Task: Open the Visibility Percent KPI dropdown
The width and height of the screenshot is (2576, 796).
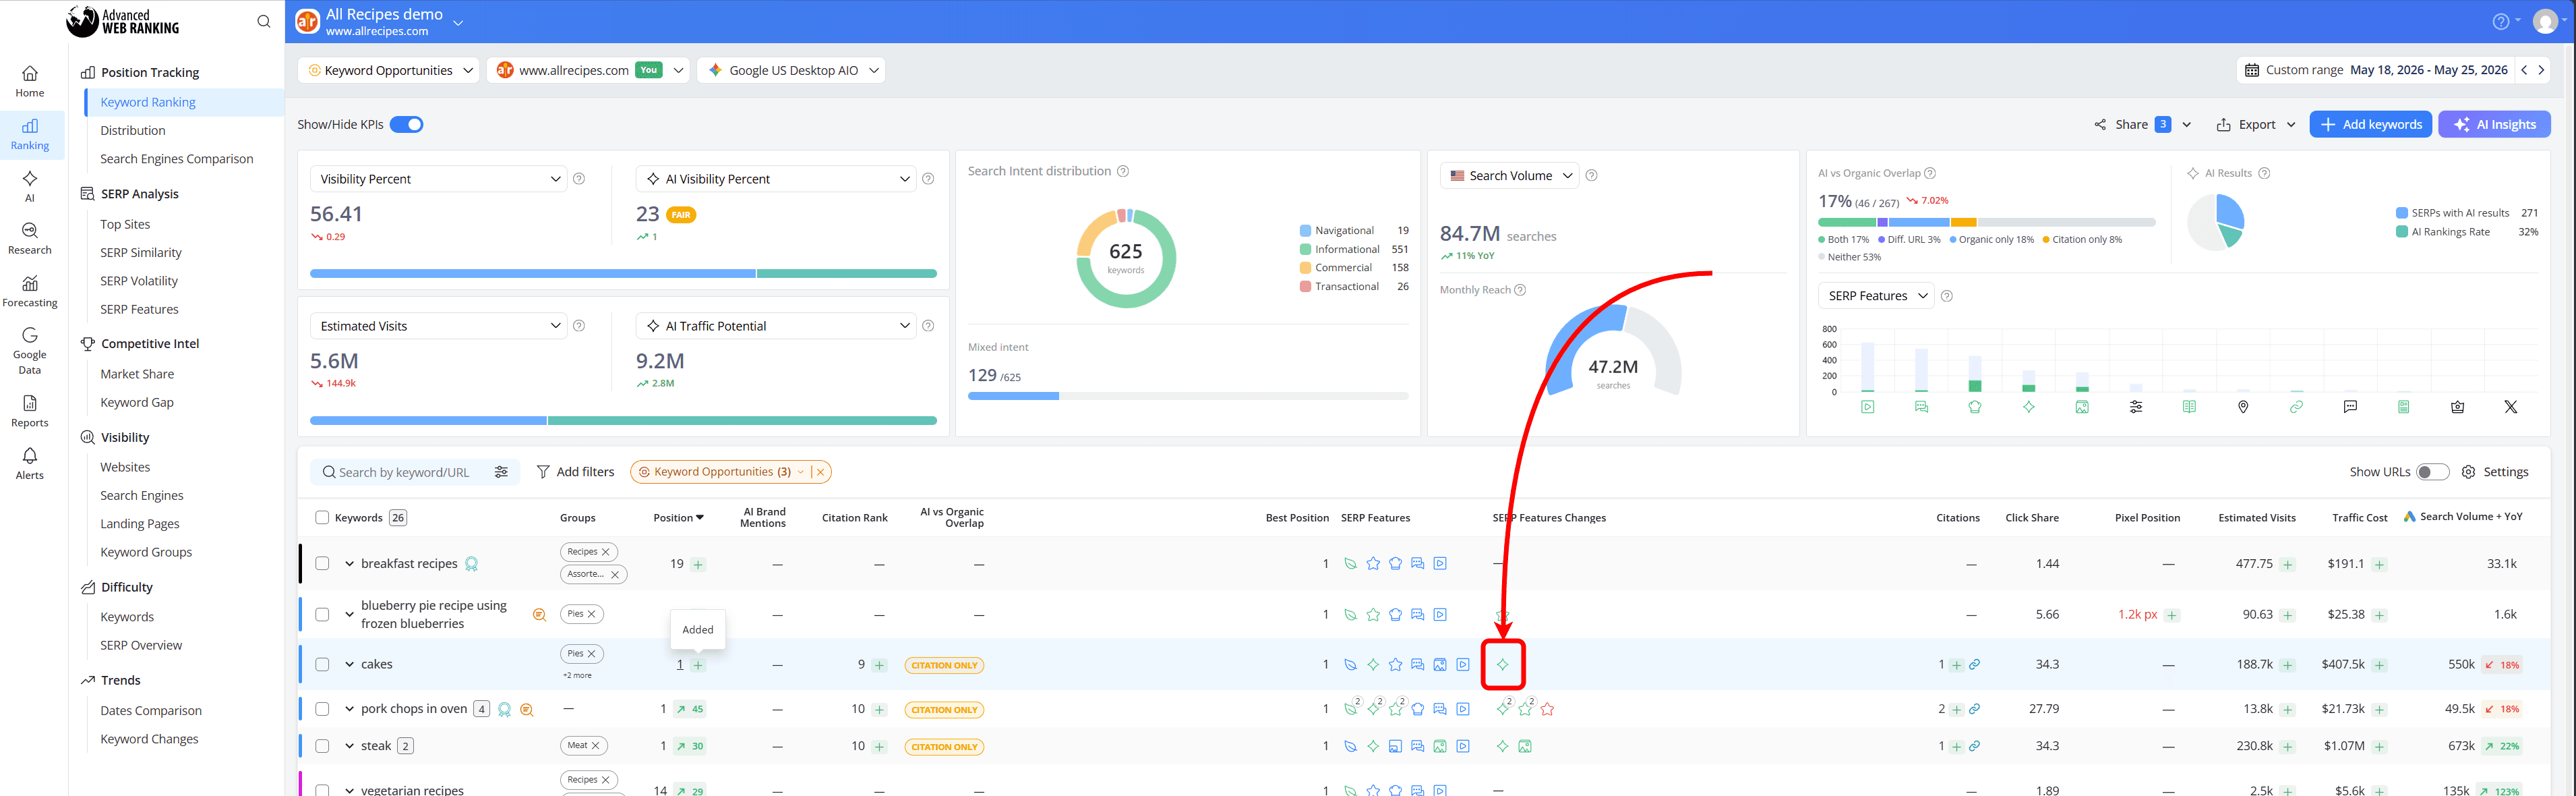Action: click(x=438, y=179)
